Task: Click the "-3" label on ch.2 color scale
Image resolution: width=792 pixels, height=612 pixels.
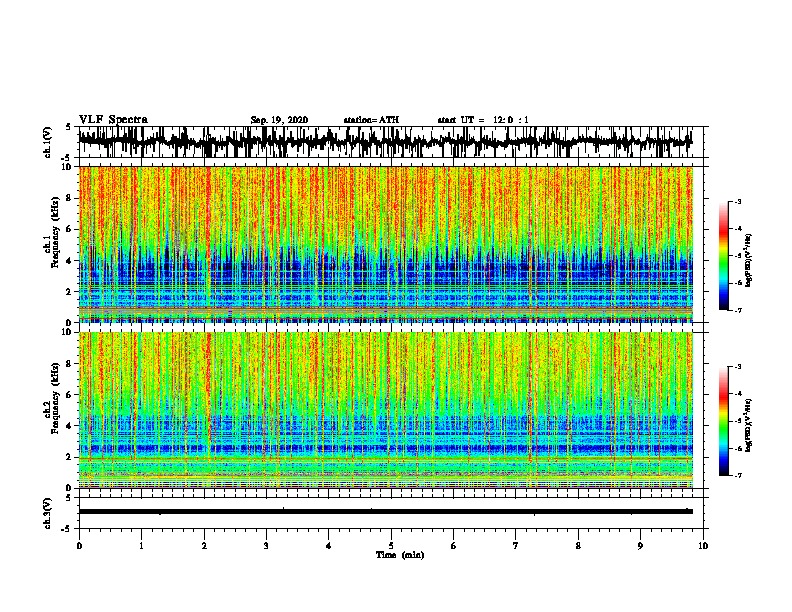Action: coord(738,367)
